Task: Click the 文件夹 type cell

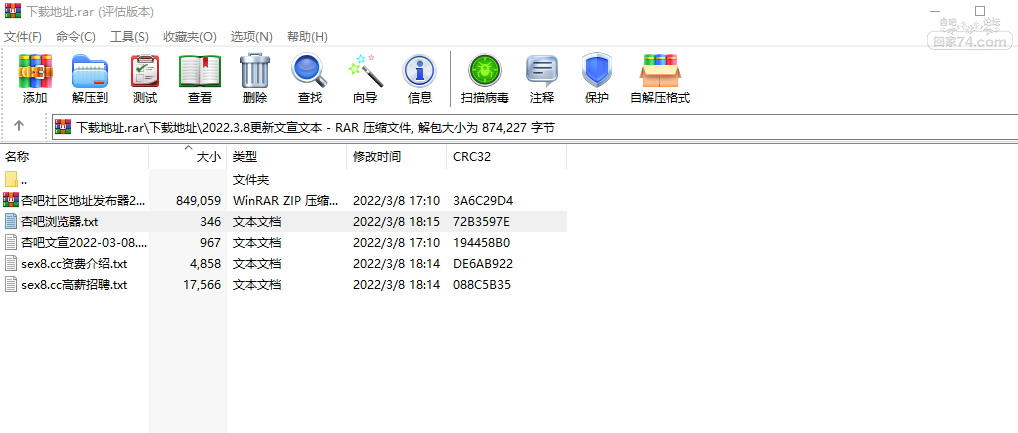Action: (251, 179)
